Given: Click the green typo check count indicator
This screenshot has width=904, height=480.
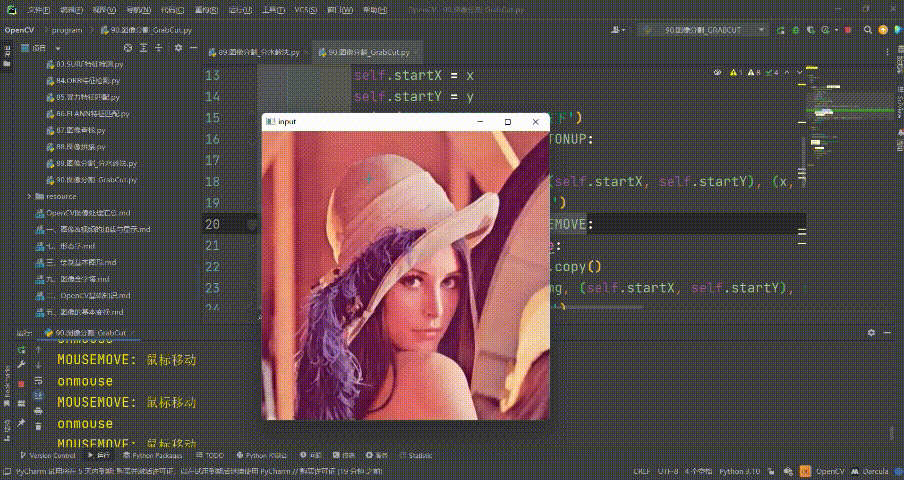Looking at the screenshot, I should (773, 73).
